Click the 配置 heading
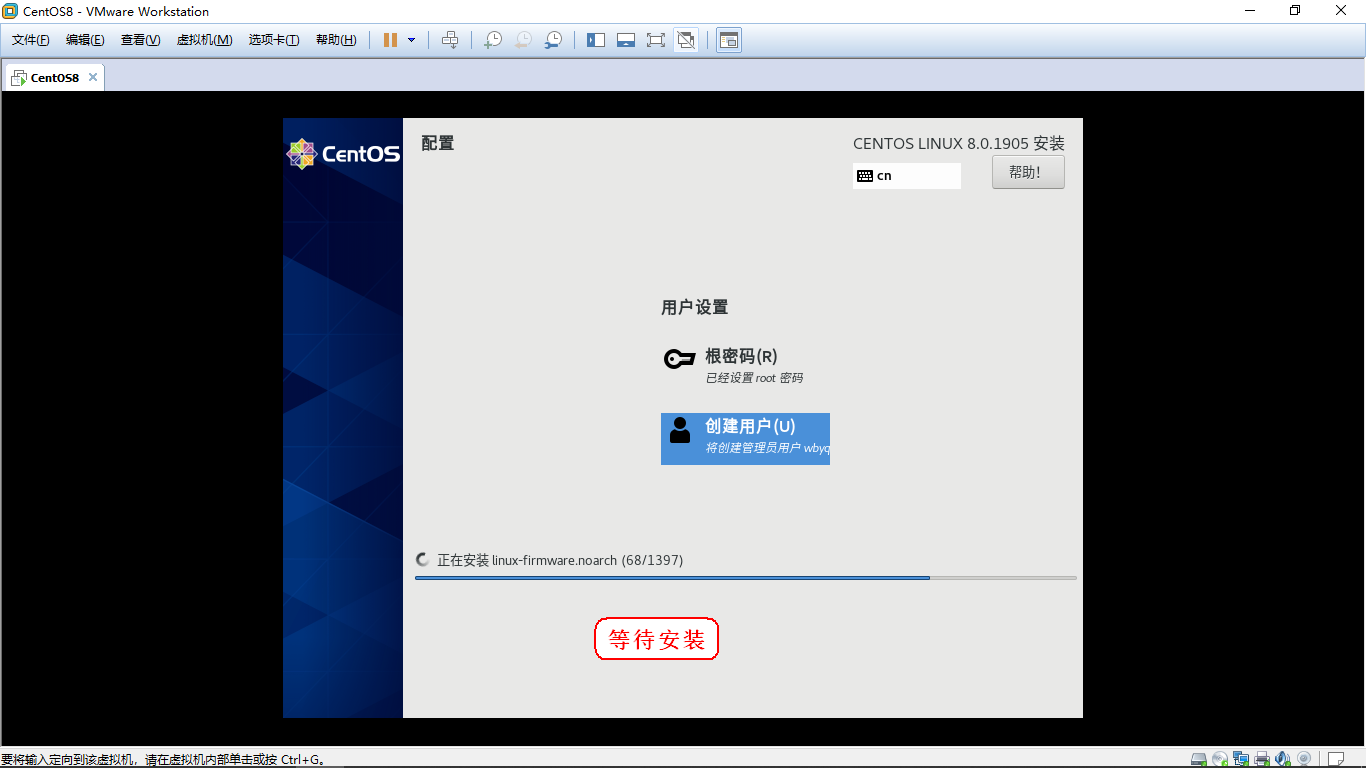The height and width of the screenshot is (768, 1366). click(x=438, y=143)
